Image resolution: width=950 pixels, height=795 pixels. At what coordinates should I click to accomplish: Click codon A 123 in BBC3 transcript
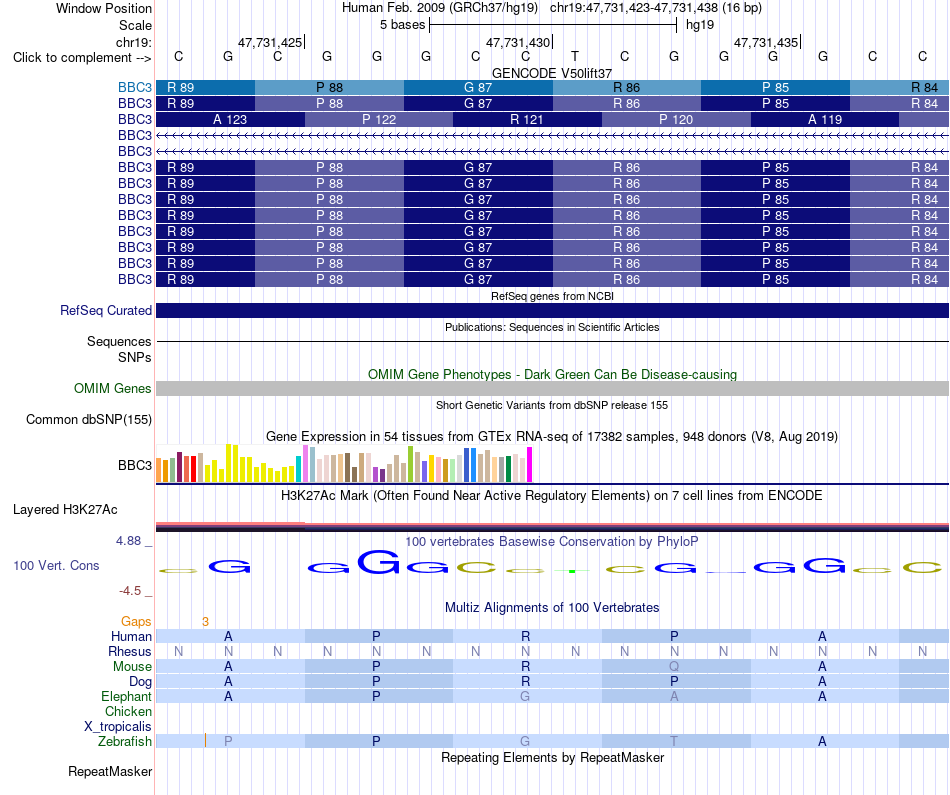[x=230, y=119]
